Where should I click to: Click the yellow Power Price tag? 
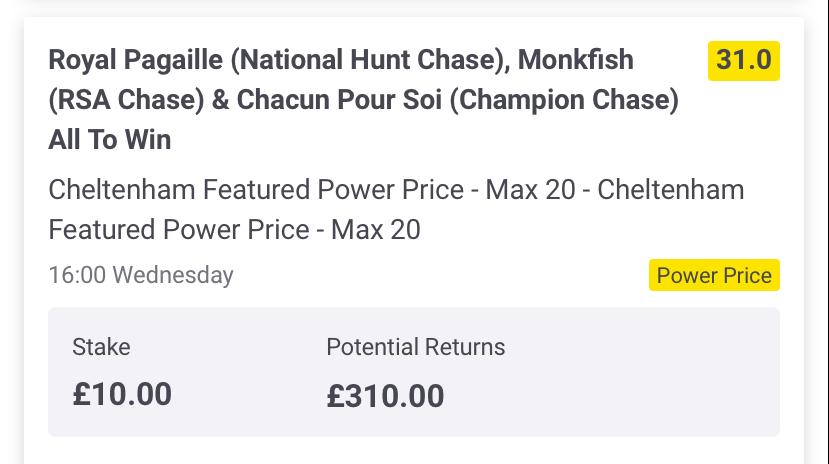(714, 275)
